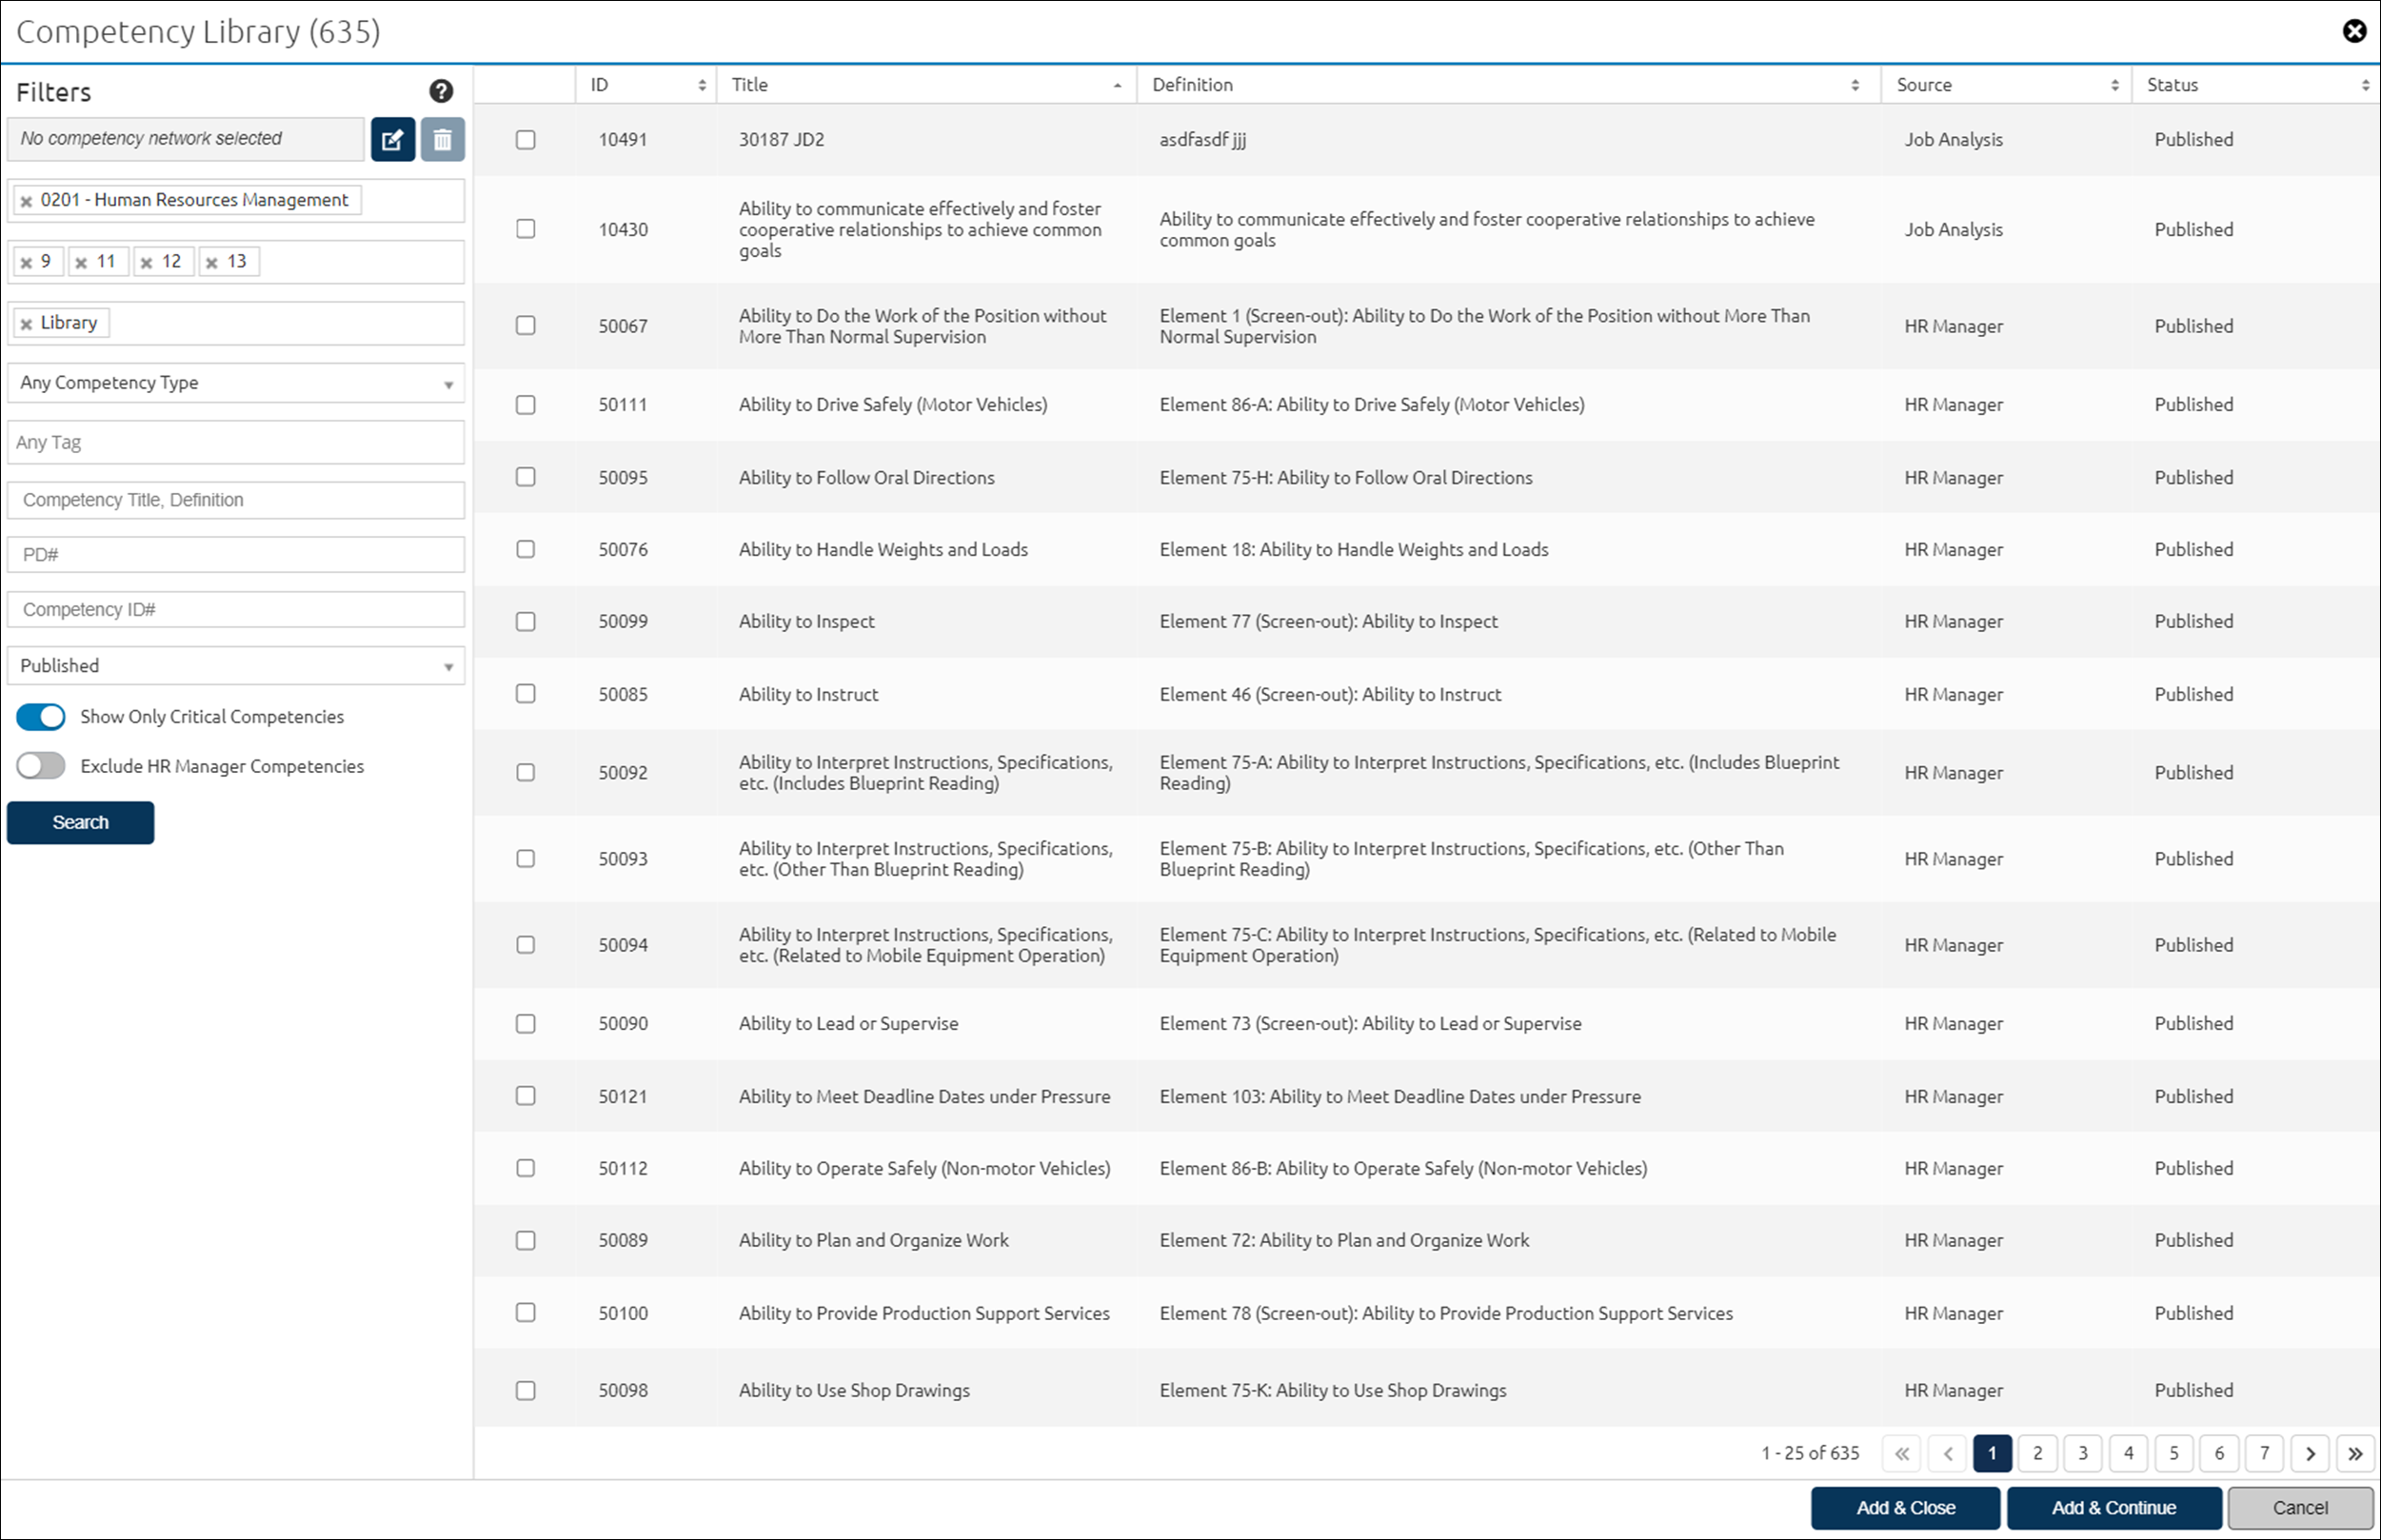Click the Filters help question mark icon

pos(441,91)
